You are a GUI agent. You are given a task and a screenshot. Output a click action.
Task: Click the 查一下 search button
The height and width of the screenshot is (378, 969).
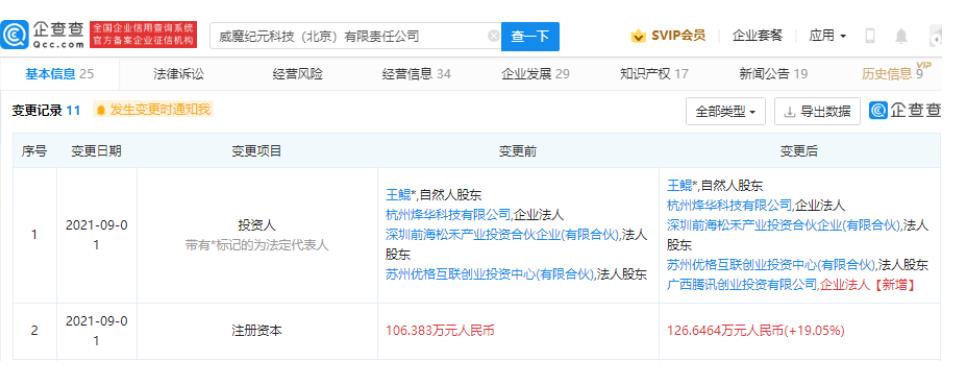(x=530, y=36)
